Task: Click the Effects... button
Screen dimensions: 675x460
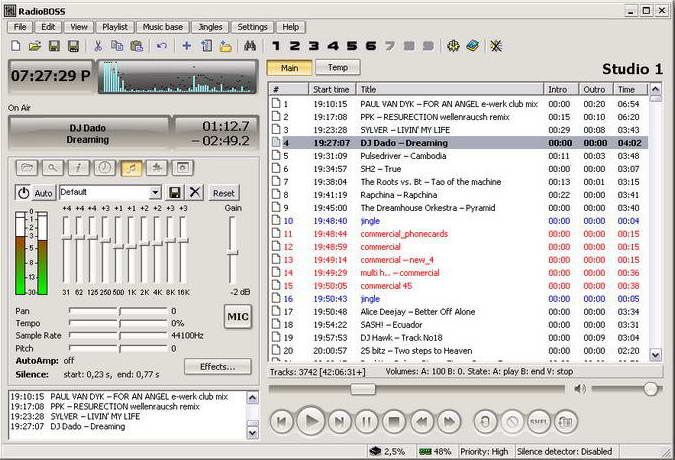Action: click(217, 366)
